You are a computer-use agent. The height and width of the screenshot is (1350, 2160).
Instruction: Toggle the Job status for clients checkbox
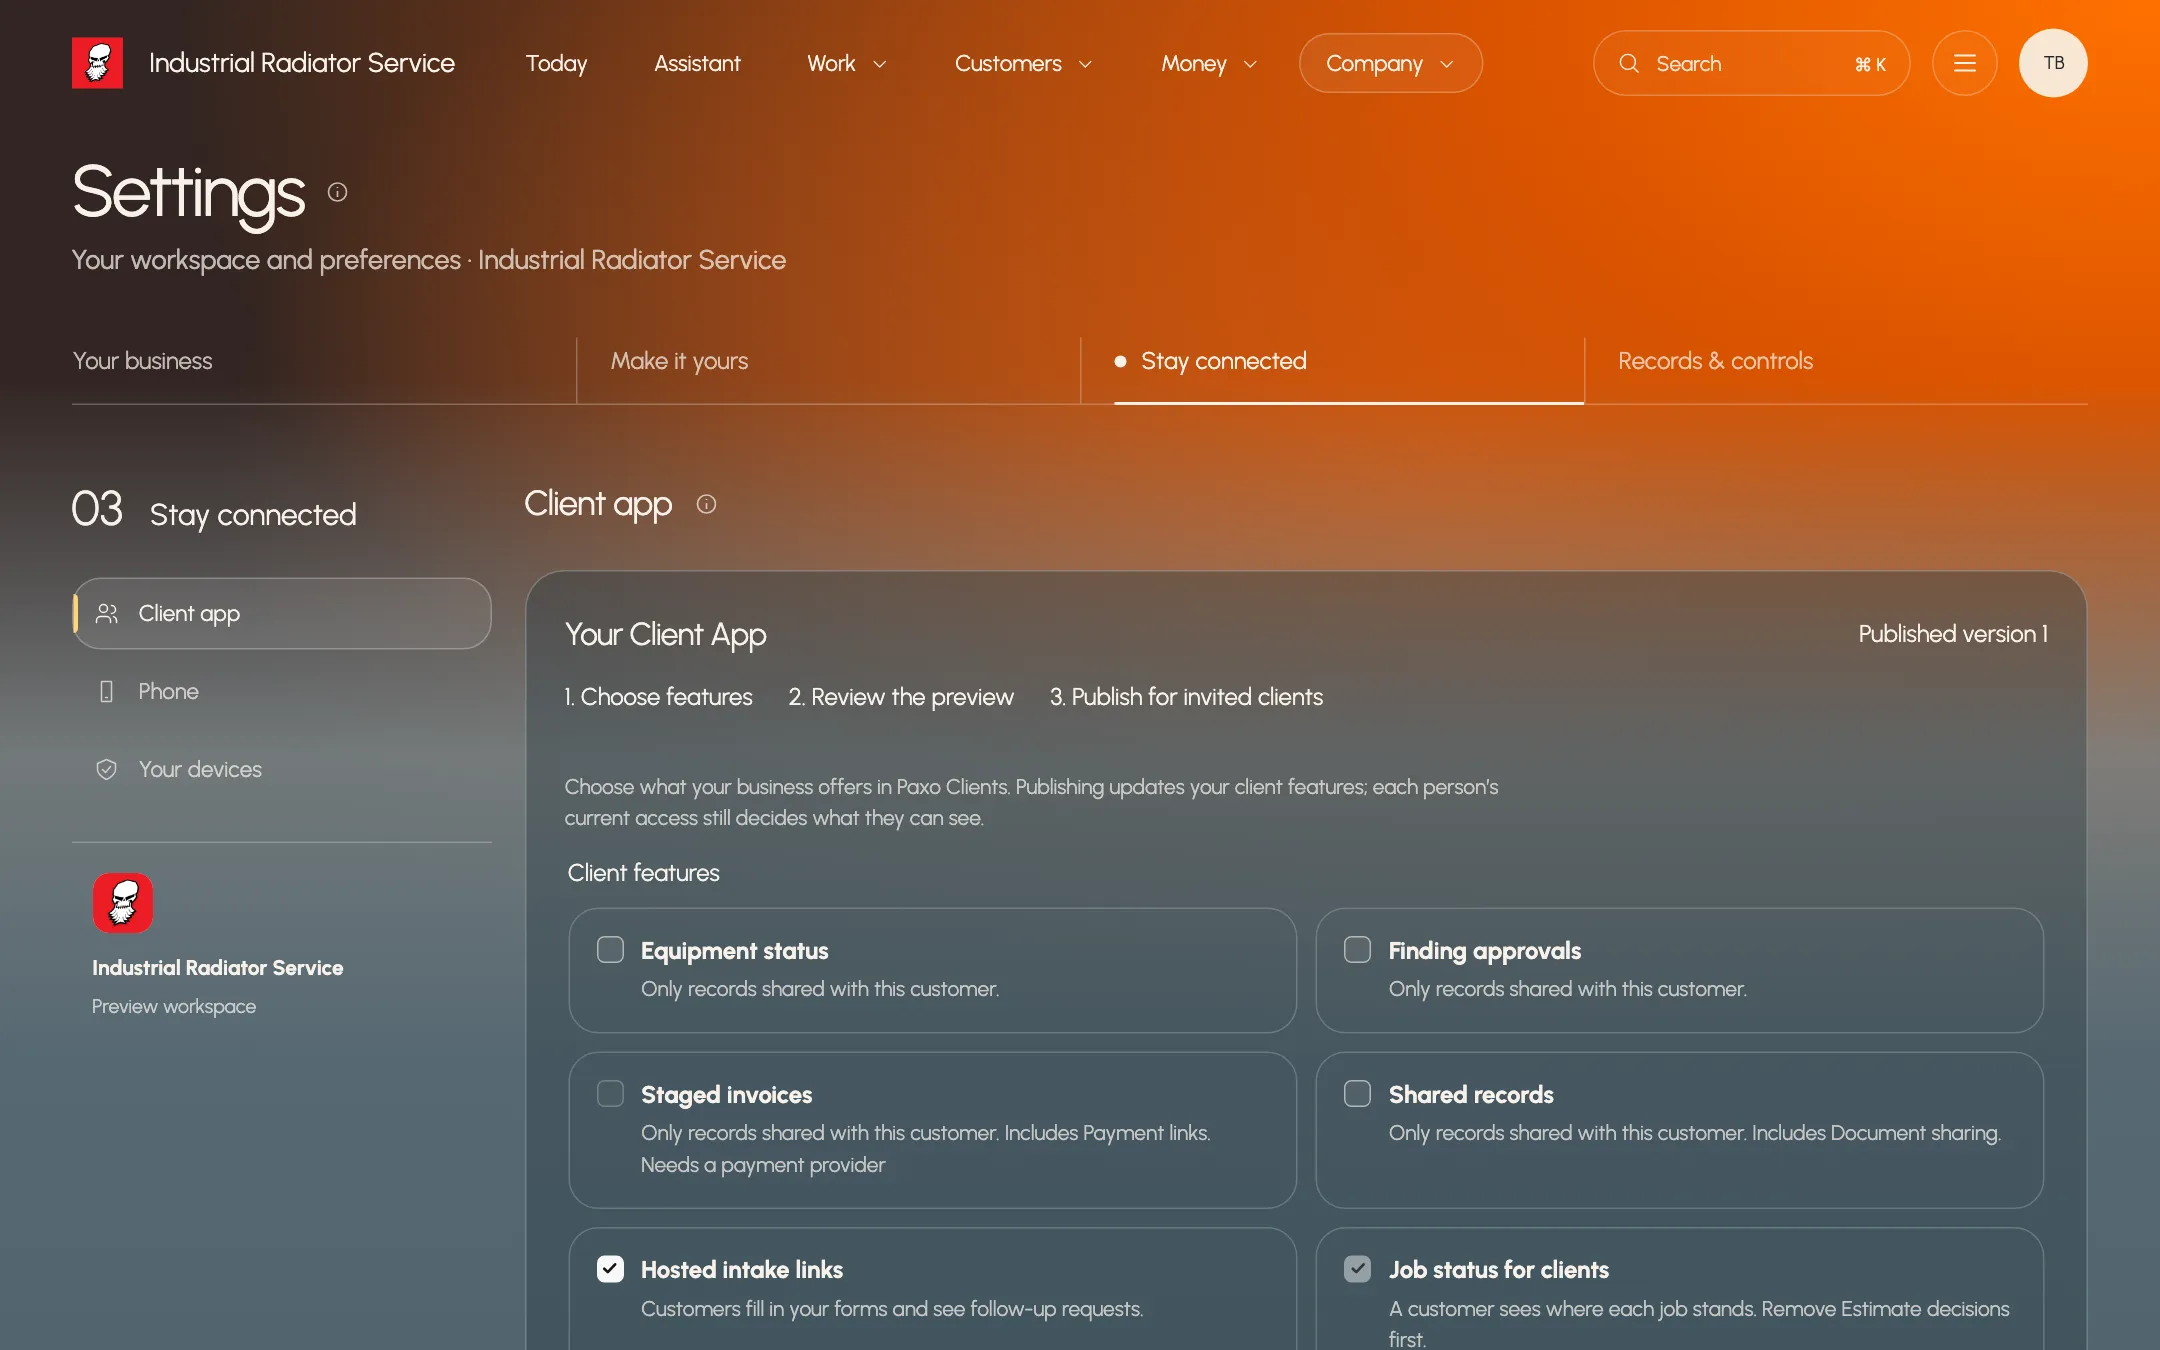1357,1269
